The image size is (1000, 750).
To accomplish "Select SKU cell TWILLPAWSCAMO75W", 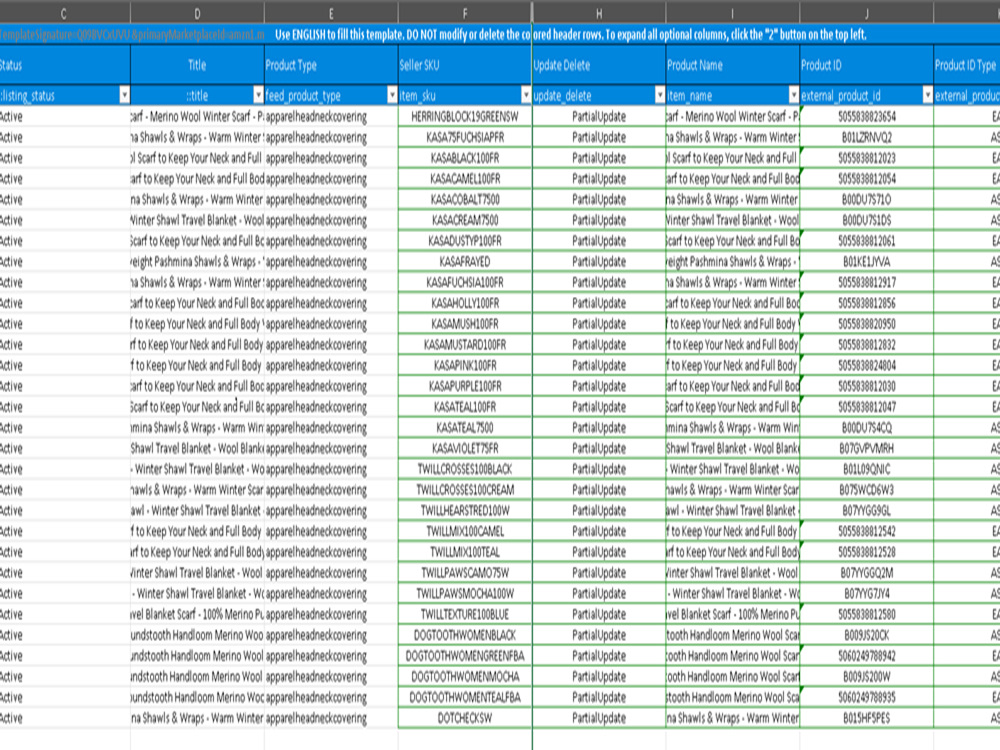I will click(465, 572).
